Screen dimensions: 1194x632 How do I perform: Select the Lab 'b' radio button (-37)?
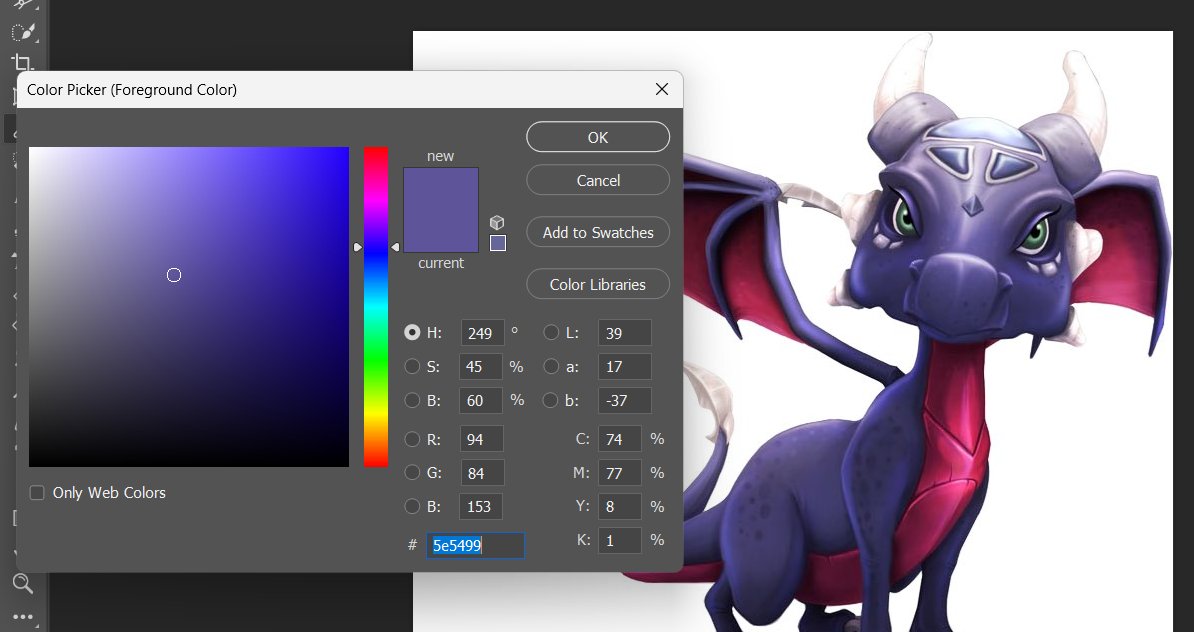[551, 400]
